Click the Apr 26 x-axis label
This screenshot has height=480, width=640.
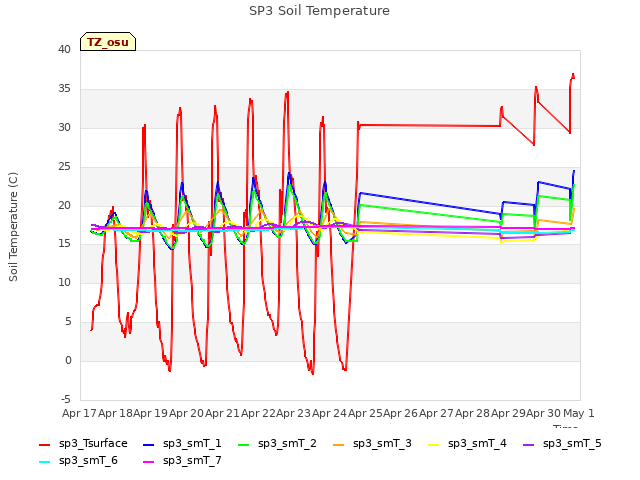point(401,413)
